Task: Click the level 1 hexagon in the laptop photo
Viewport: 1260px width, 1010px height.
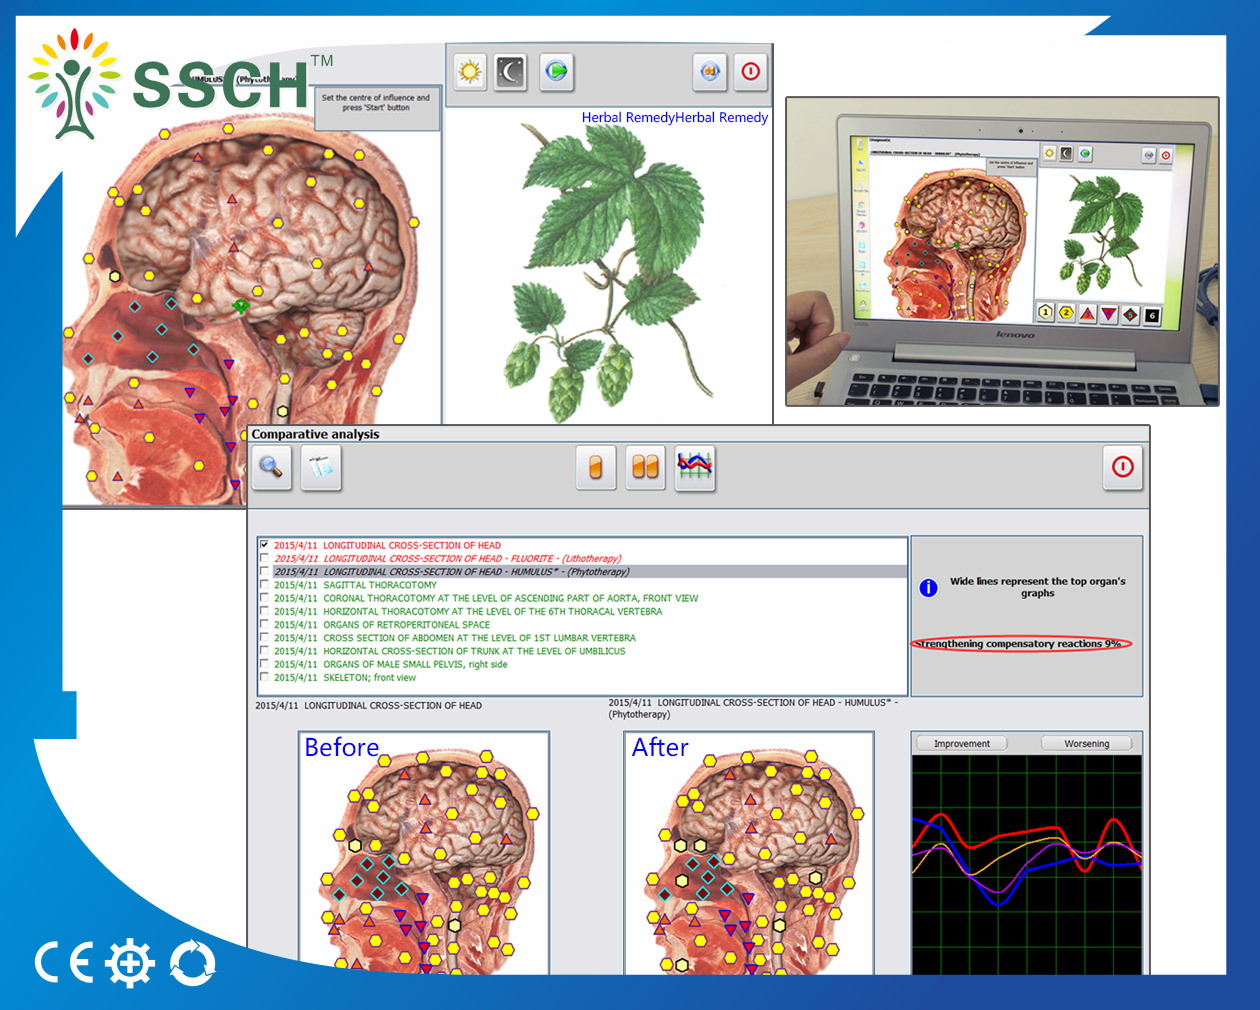Action: [x=1046, y=312]
